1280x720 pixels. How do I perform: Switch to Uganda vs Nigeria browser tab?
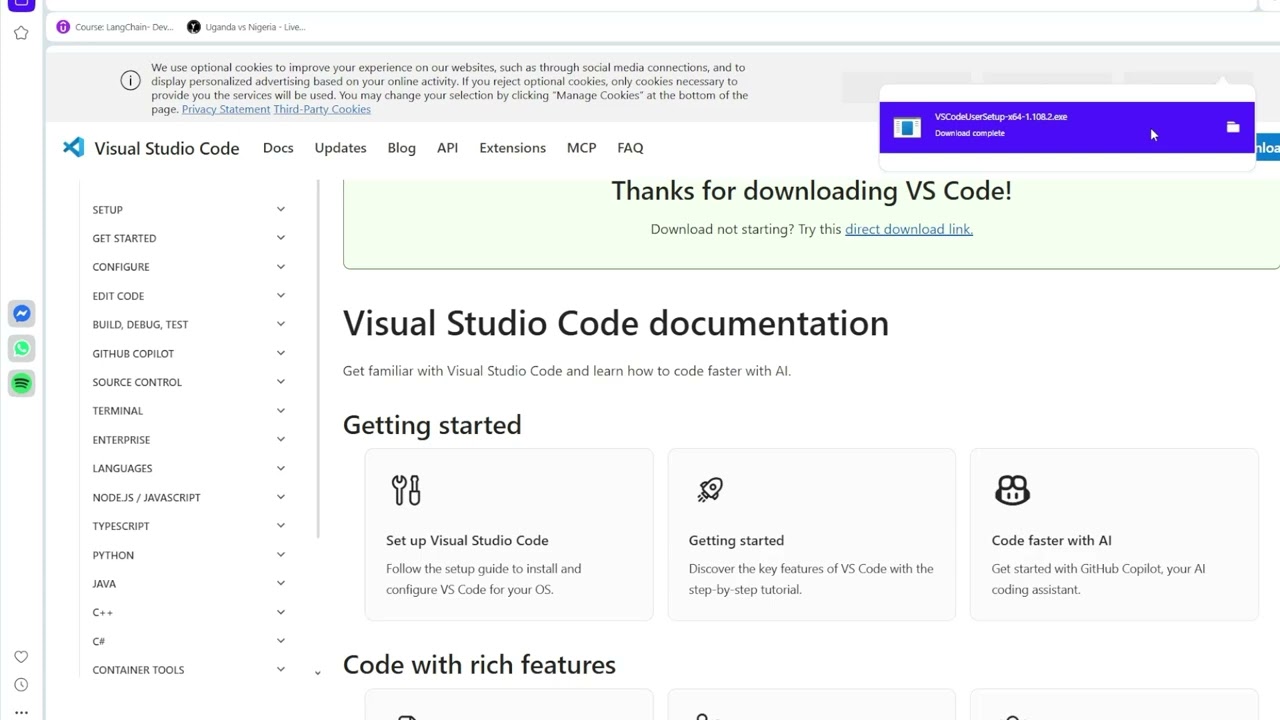click(246, 27)
